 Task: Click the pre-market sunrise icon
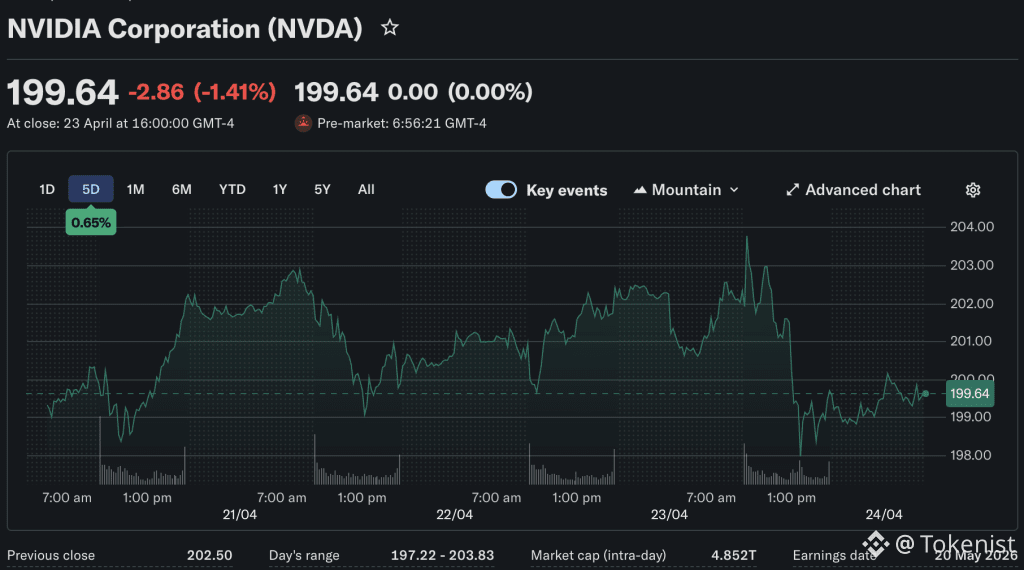(x=303, y=123)
